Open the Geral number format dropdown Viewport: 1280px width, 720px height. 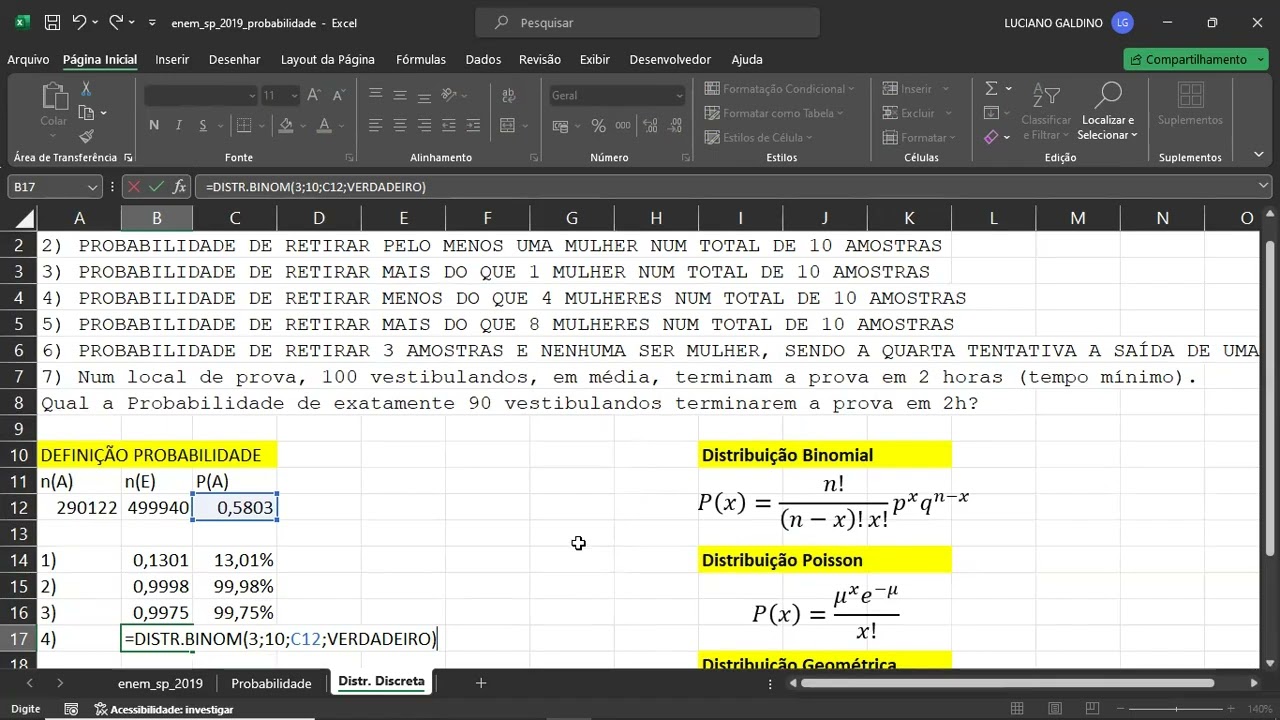679,96
